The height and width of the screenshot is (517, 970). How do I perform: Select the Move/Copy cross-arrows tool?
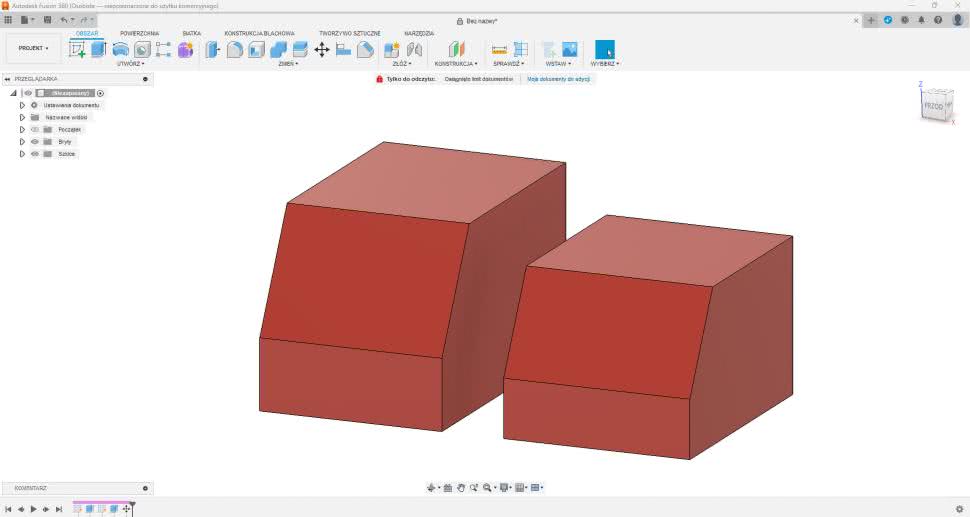pyautogui.click(x=322, y=49)
